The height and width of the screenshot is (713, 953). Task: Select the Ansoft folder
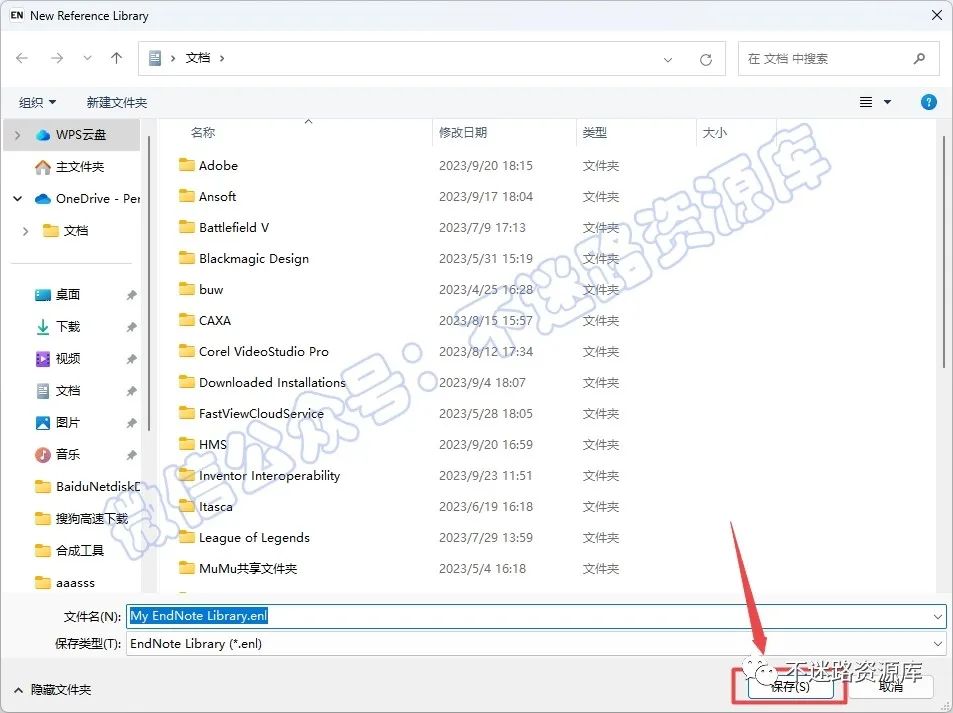tap(208, 196)
